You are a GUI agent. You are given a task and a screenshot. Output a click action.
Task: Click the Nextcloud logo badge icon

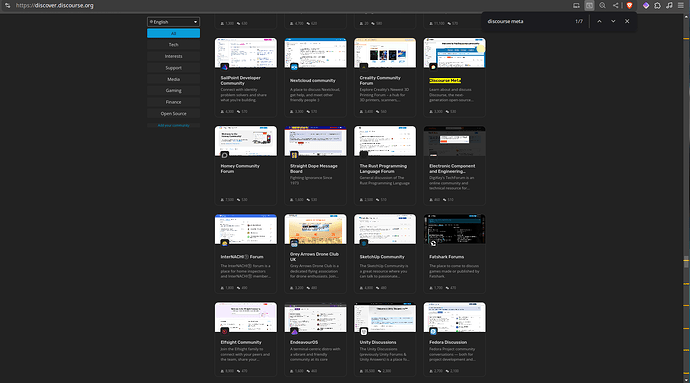[x=294, y=67]
